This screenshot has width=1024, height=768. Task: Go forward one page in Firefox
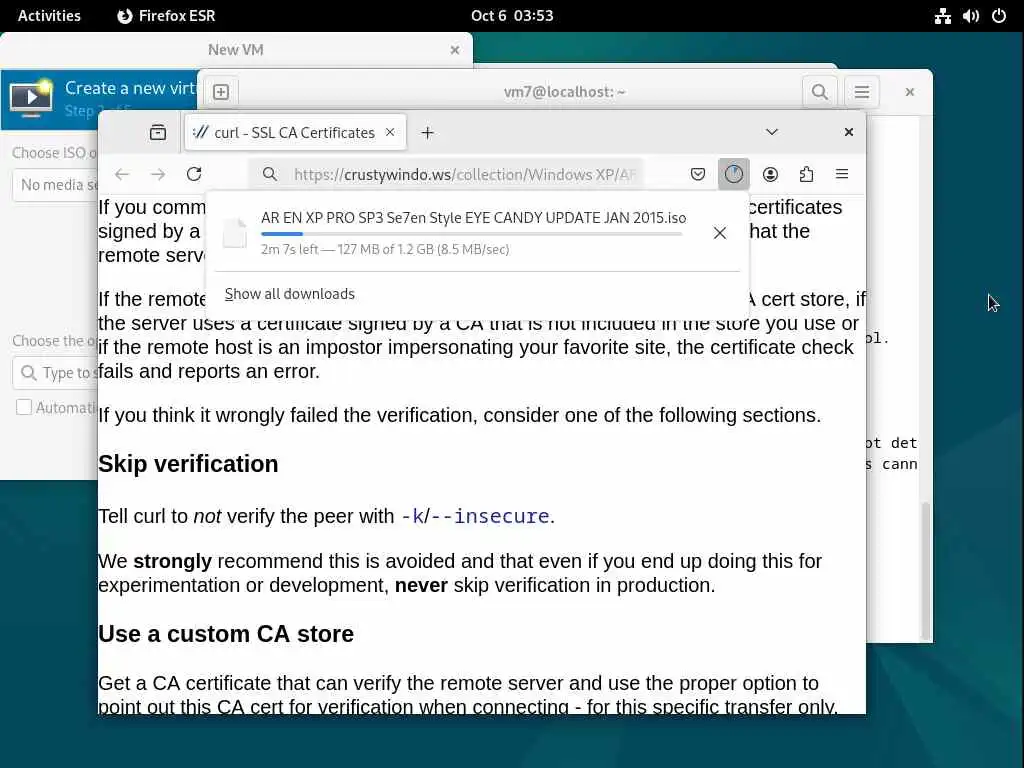point(158,174)
